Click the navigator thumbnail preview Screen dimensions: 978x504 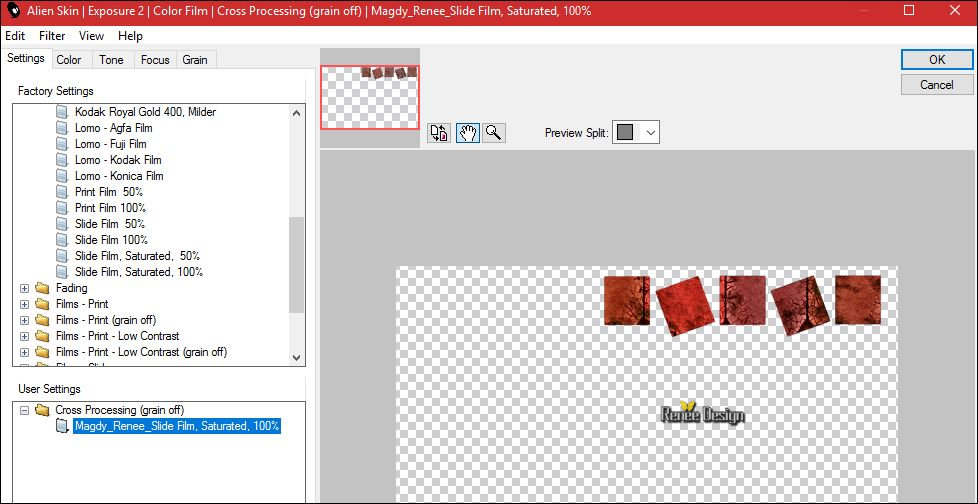[x=370, y=97]
